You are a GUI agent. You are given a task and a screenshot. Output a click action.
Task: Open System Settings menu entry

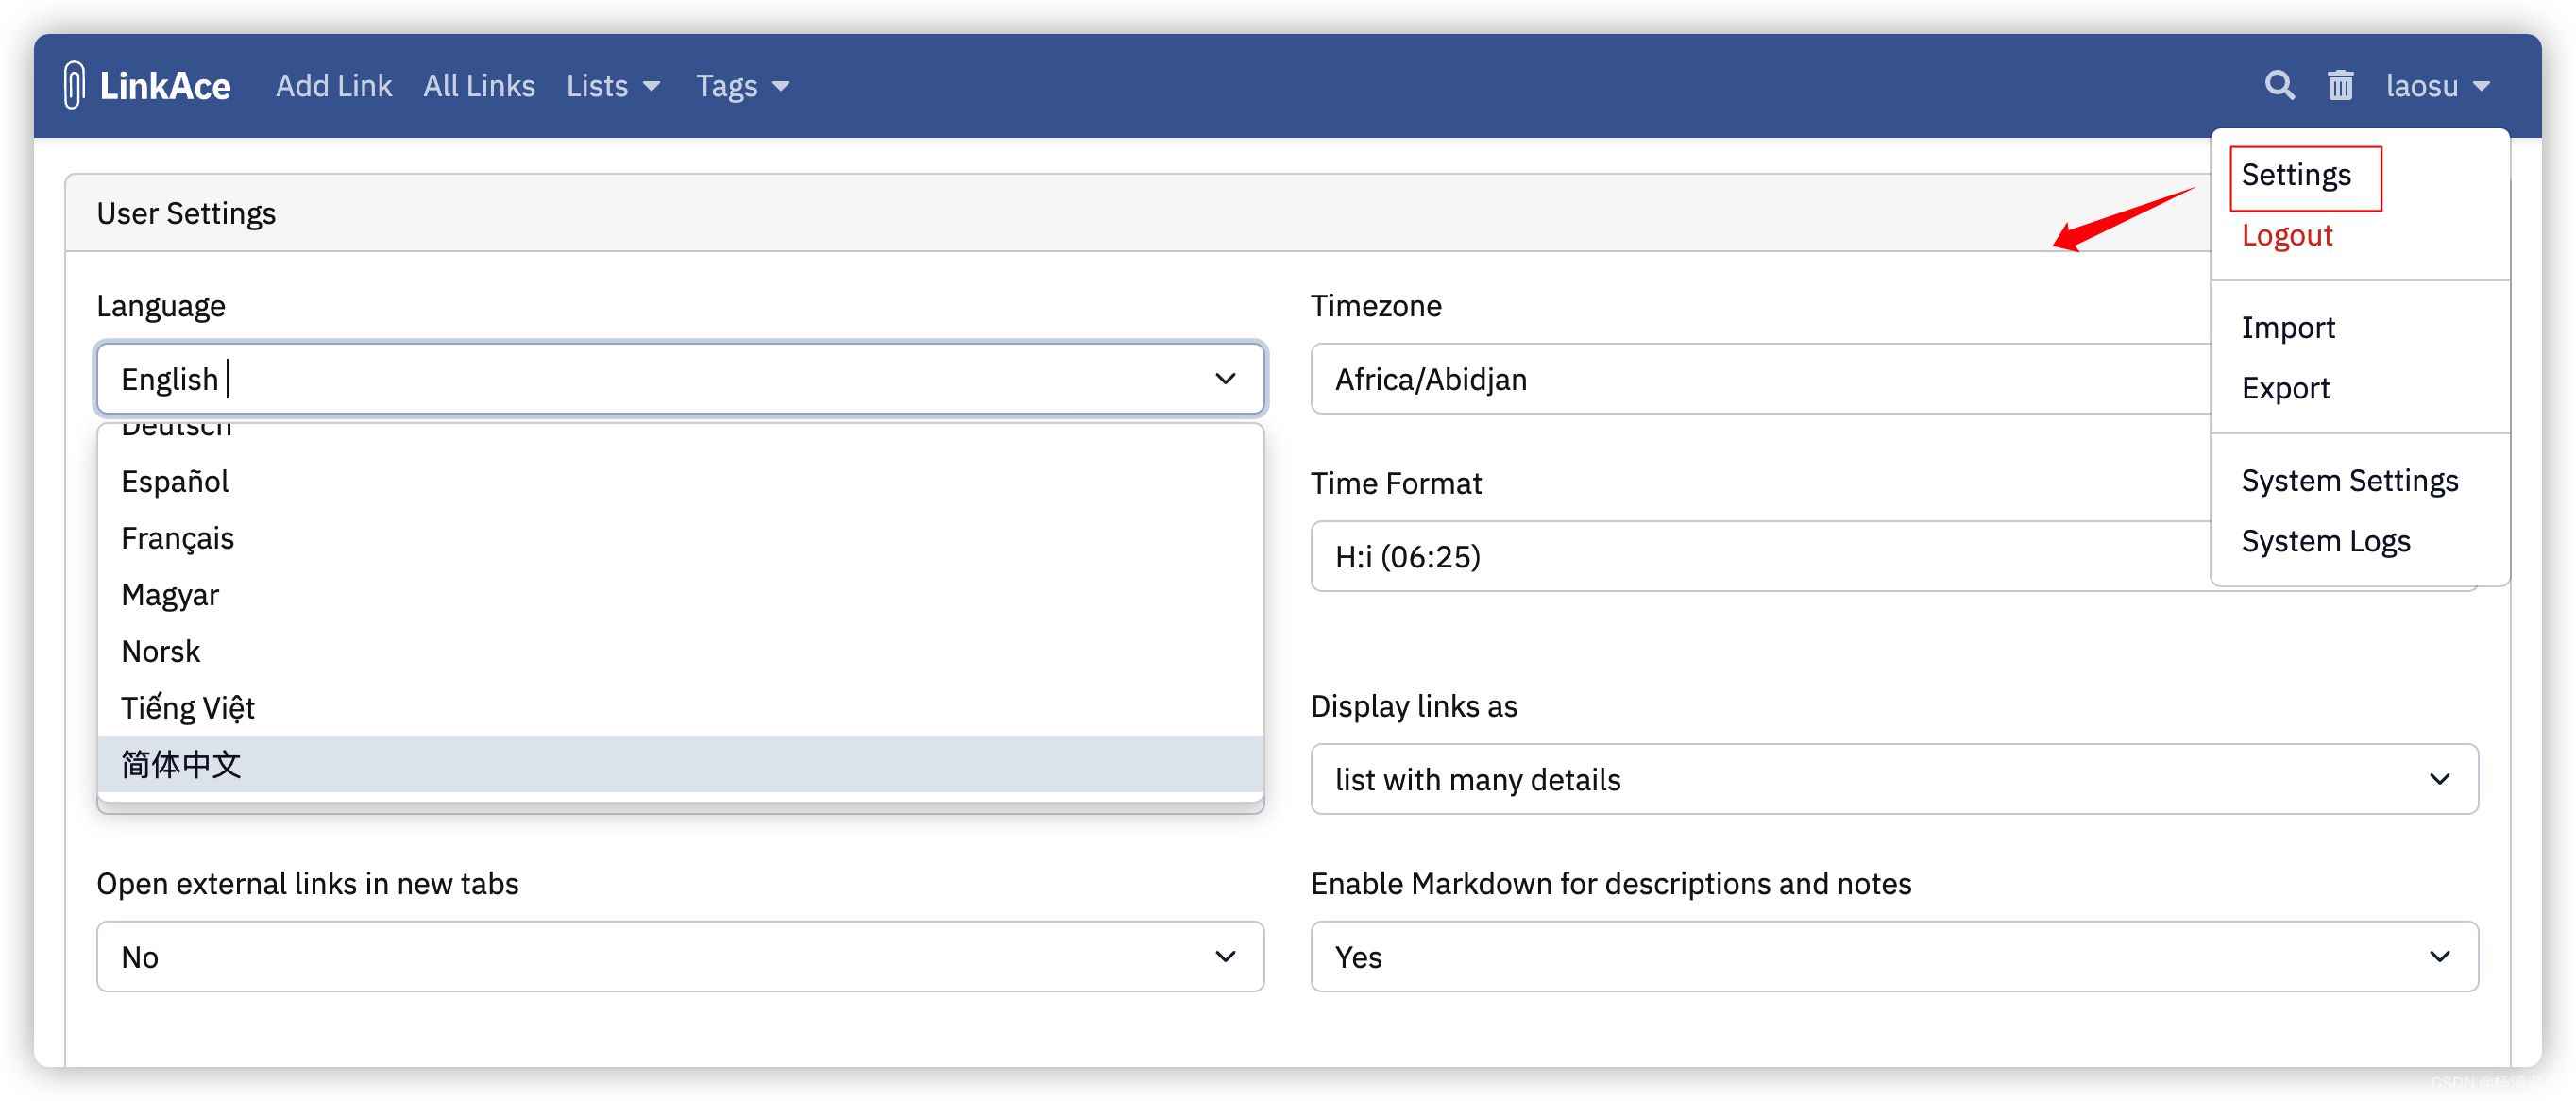coord(2348,481)
